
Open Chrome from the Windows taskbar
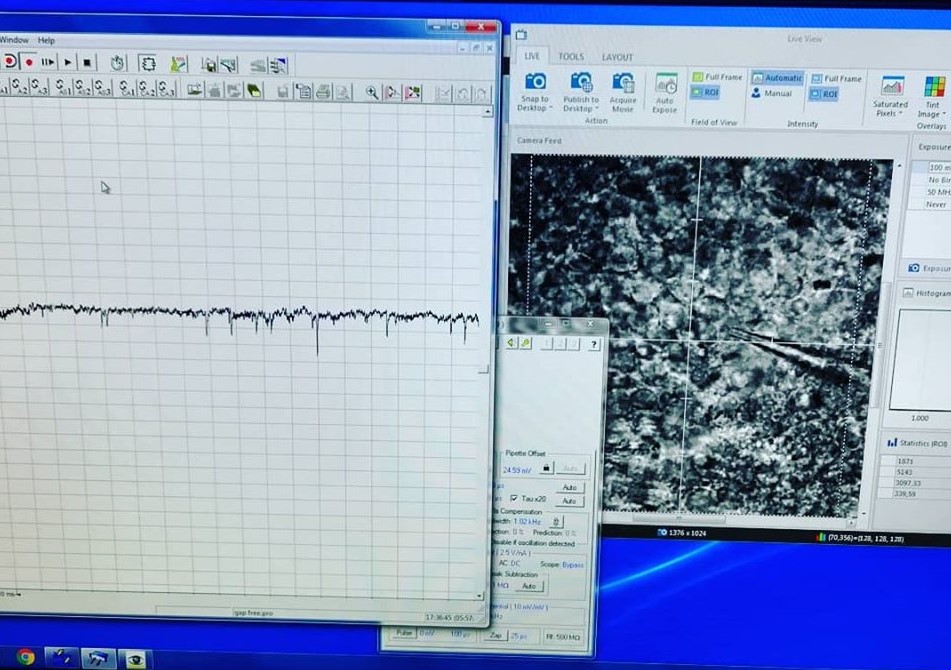[x=25, y=657]
